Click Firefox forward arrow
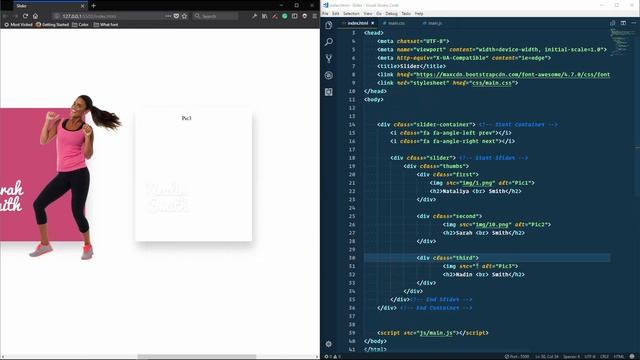640x360 pixels. click(x=15, y=16)
